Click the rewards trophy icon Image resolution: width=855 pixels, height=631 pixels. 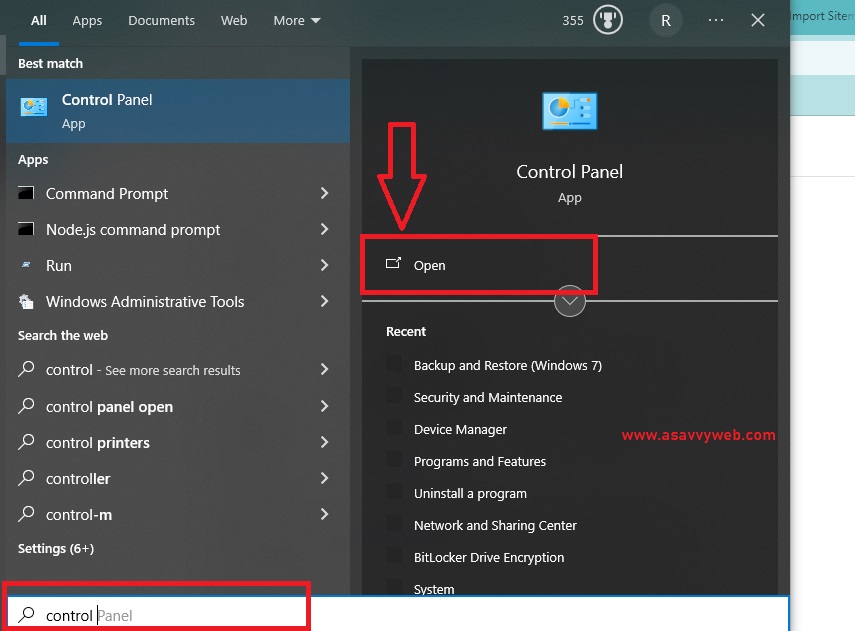(x=607, y=21)
